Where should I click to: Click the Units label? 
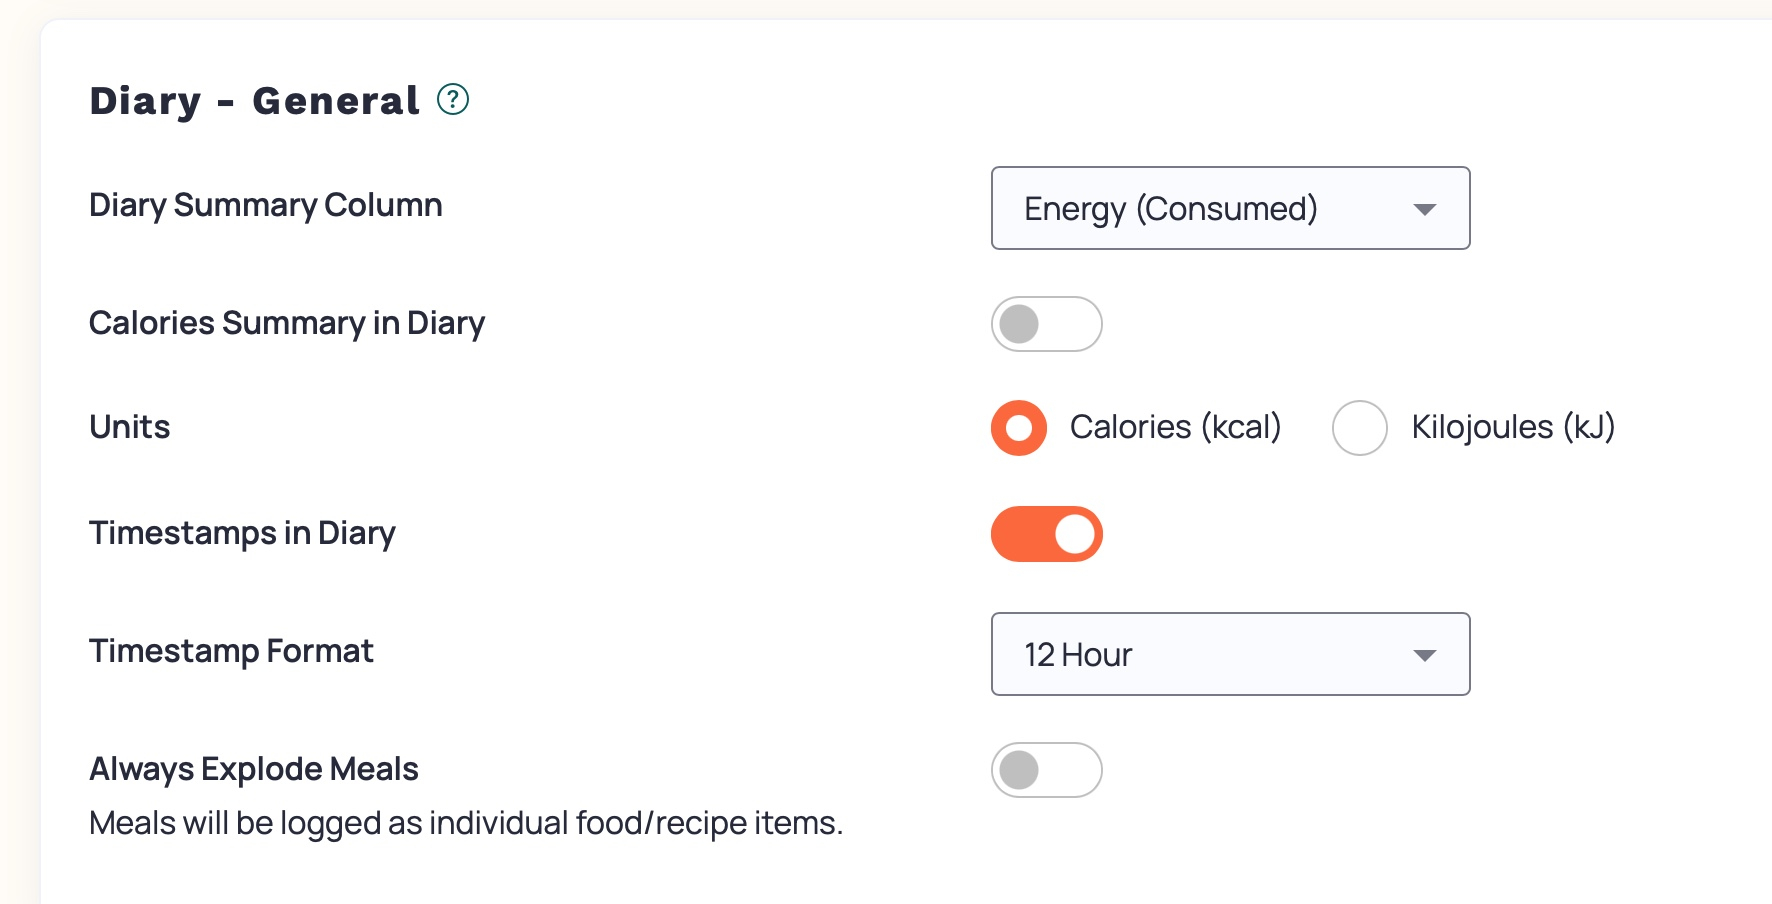pyautogui.click(x=130, y=427)
